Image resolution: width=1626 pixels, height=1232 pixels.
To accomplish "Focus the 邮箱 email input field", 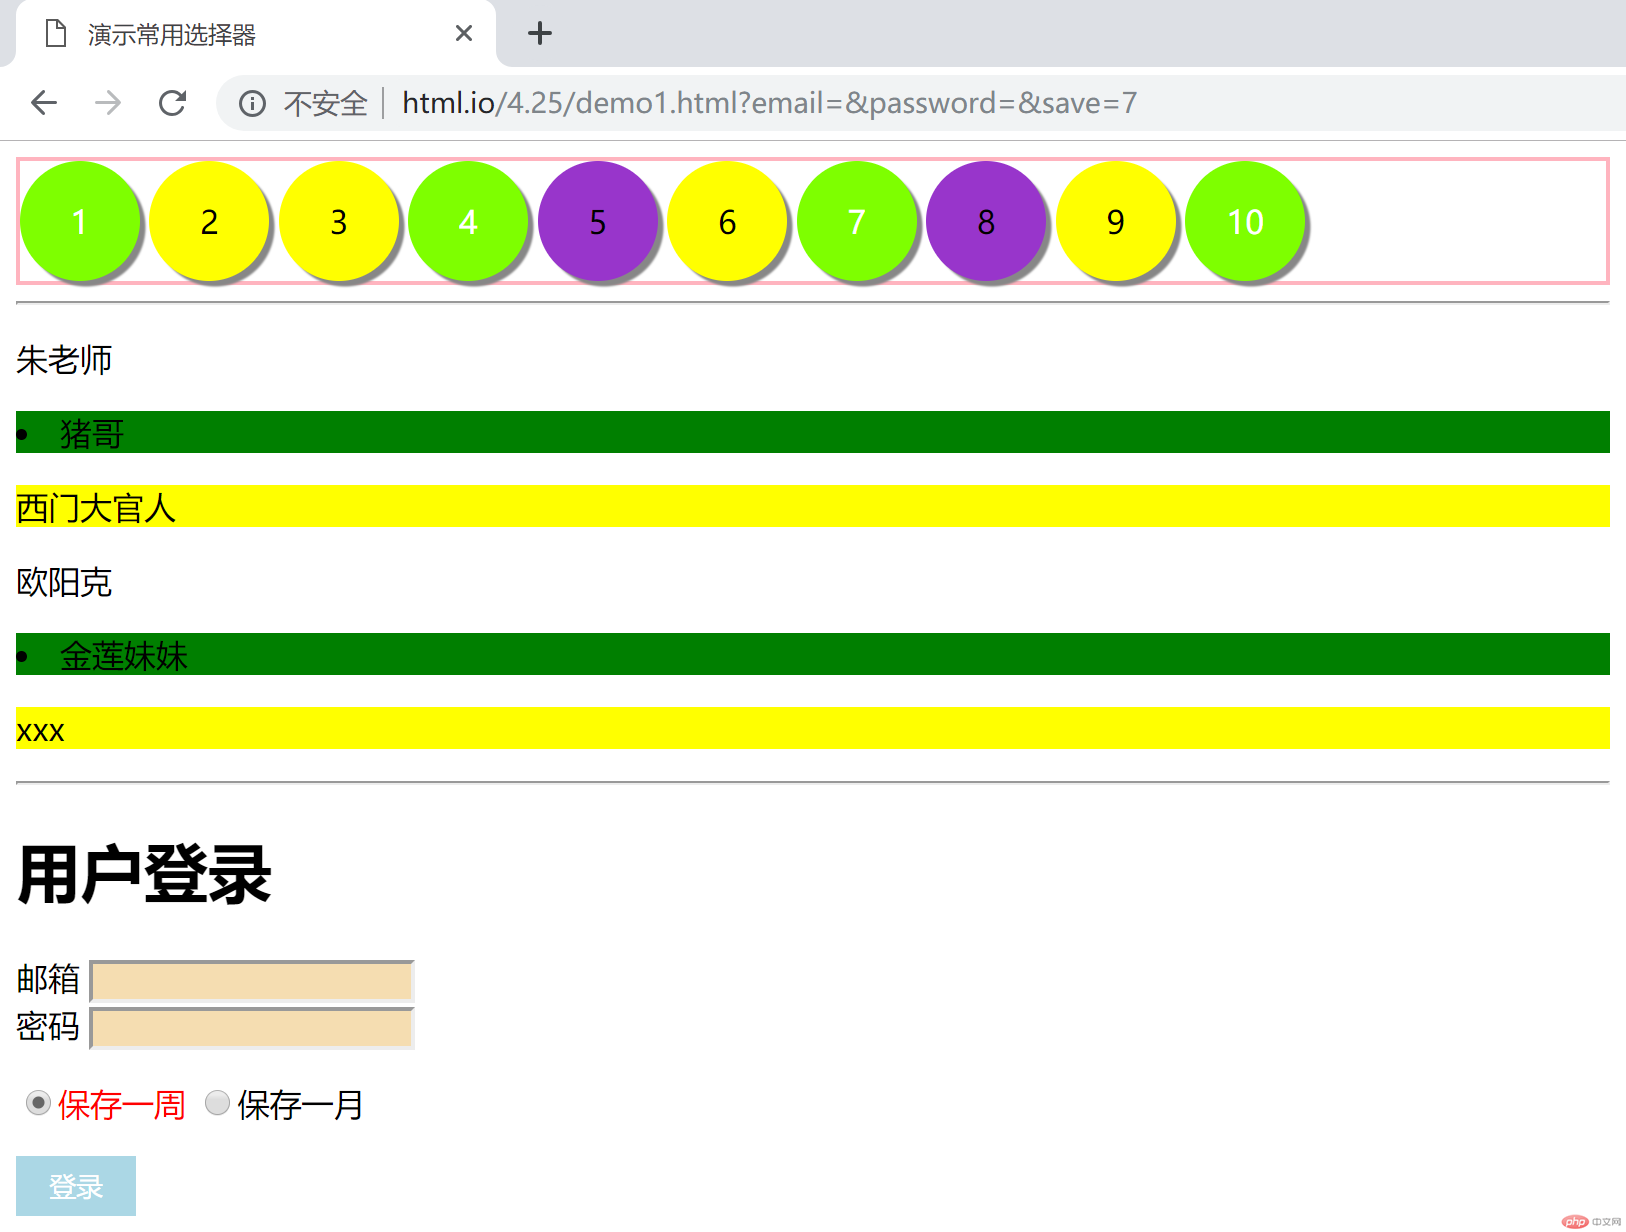I will (x=252, y=981).
